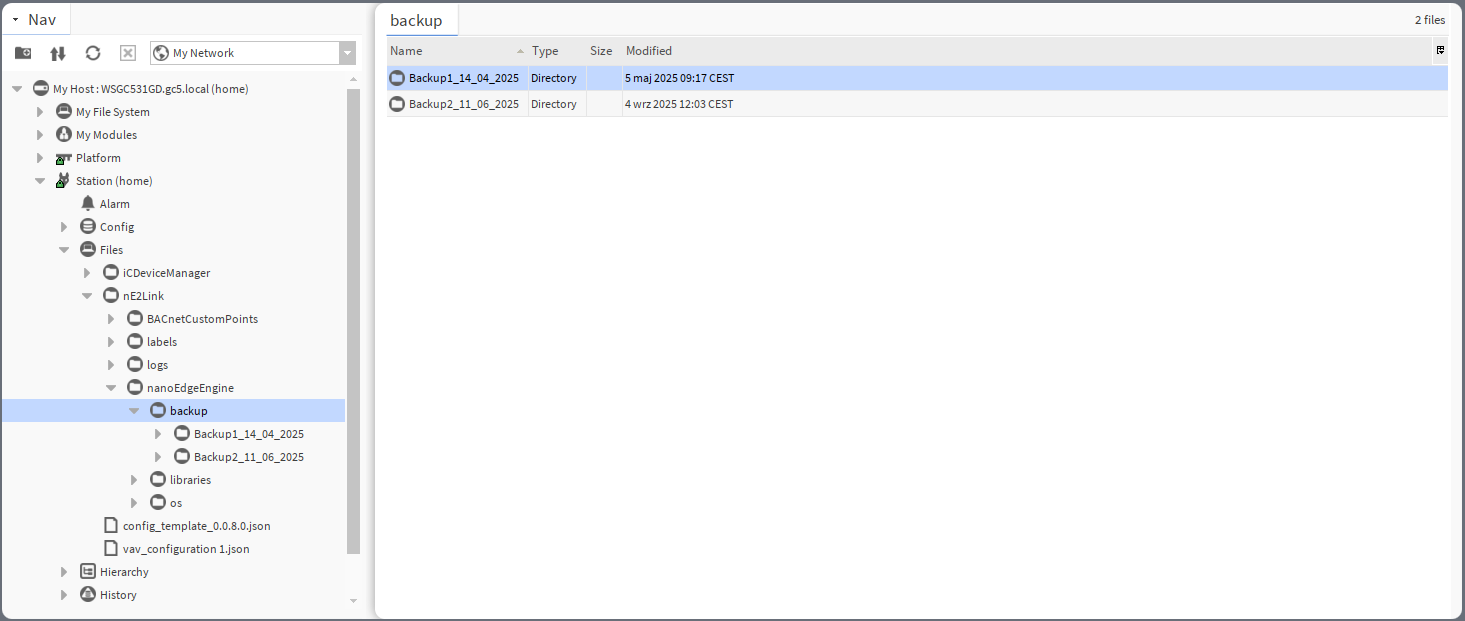Select the Backup2_11_06_2025 row in table
The image size is (1465, 621).
tap(463, 104)
